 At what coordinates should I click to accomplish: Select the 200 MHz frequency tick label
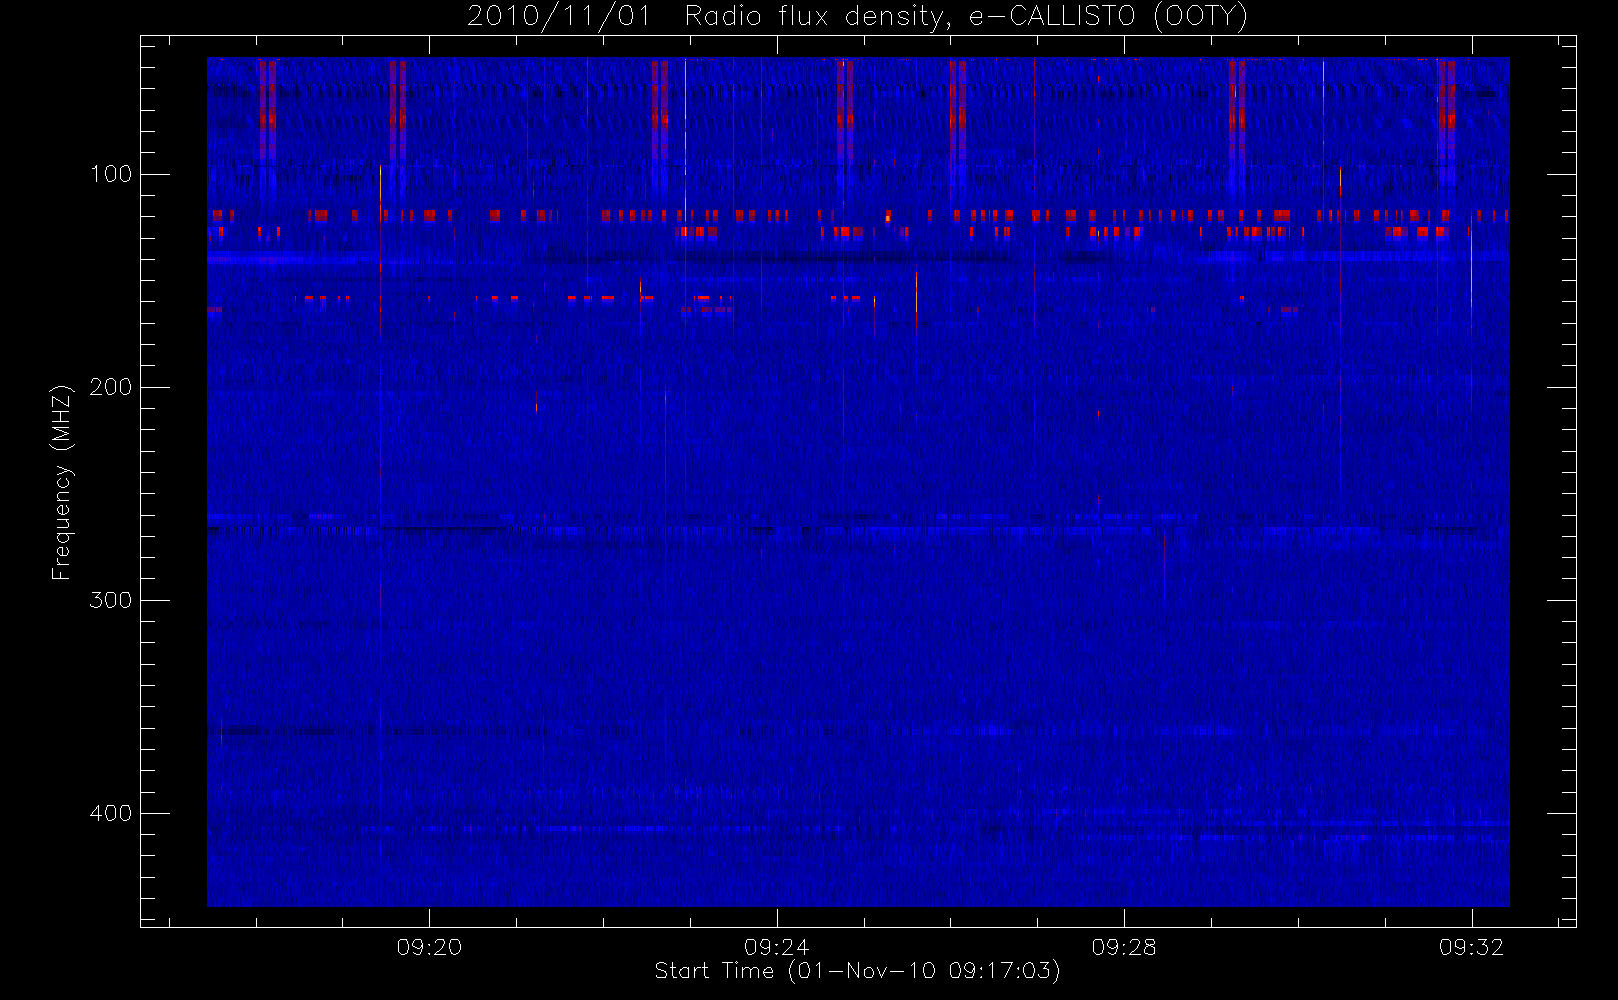[111, 387]
